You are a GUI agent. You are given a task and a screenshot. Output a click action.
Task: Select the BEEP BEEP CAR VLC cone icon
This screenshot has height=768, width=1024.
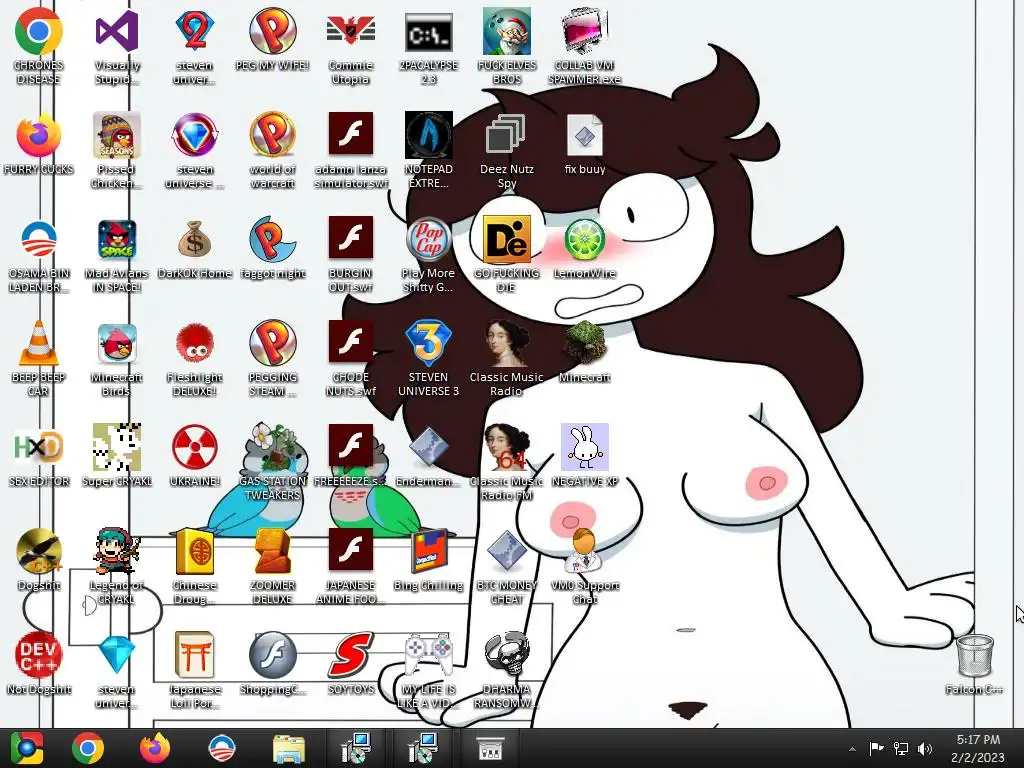point(39,343)
